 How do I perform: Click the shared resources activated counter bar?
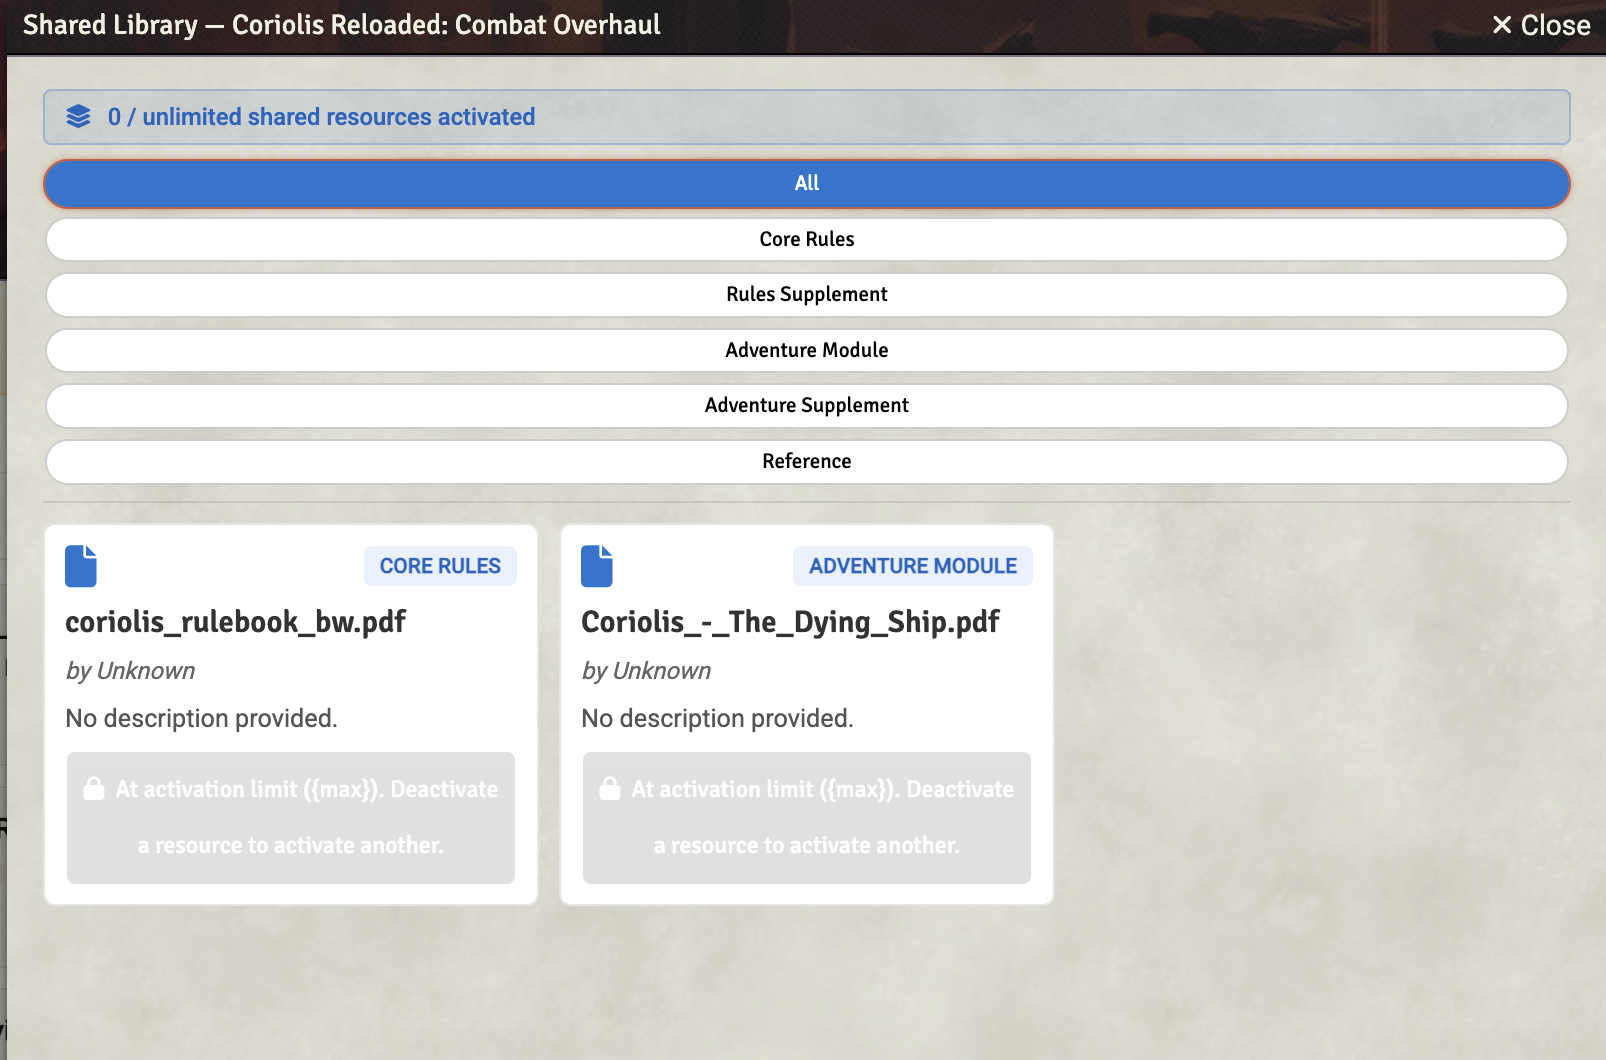(806, 117)
